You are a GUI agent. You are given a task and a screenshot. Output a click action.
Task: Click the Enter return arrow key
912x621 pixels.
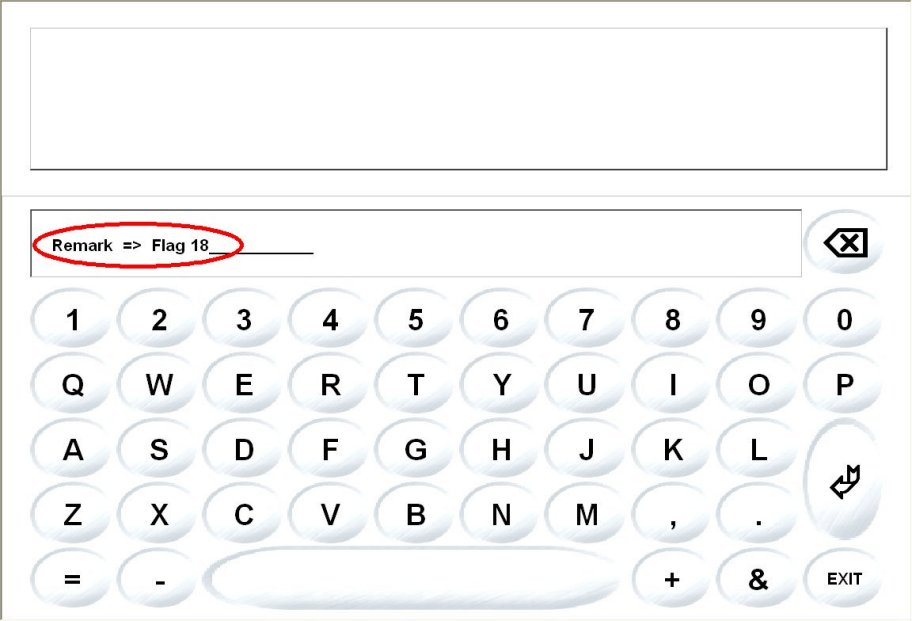coord(843,481)
